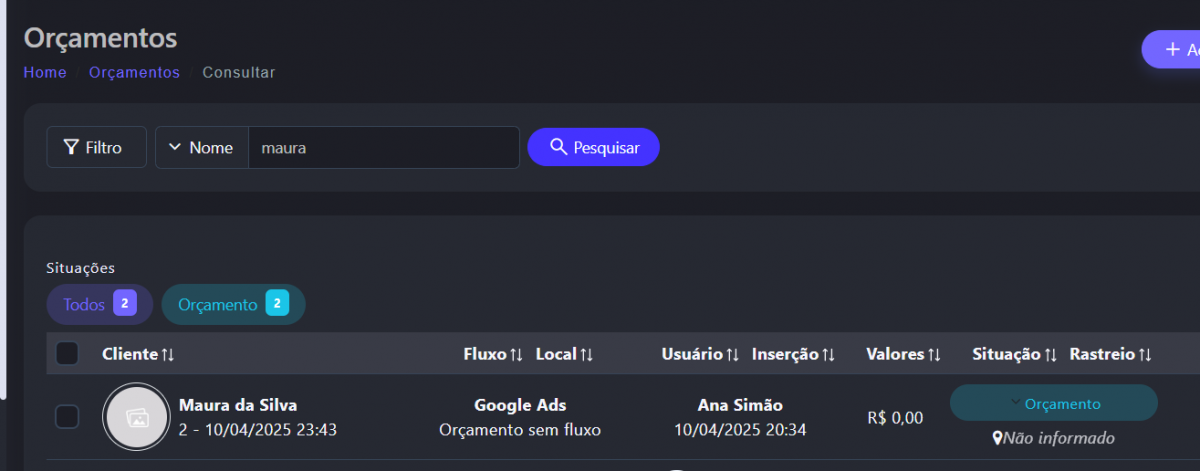Sort by Rastreio using its arrows
The image size is (1200, 471).
click(1145, 355)
